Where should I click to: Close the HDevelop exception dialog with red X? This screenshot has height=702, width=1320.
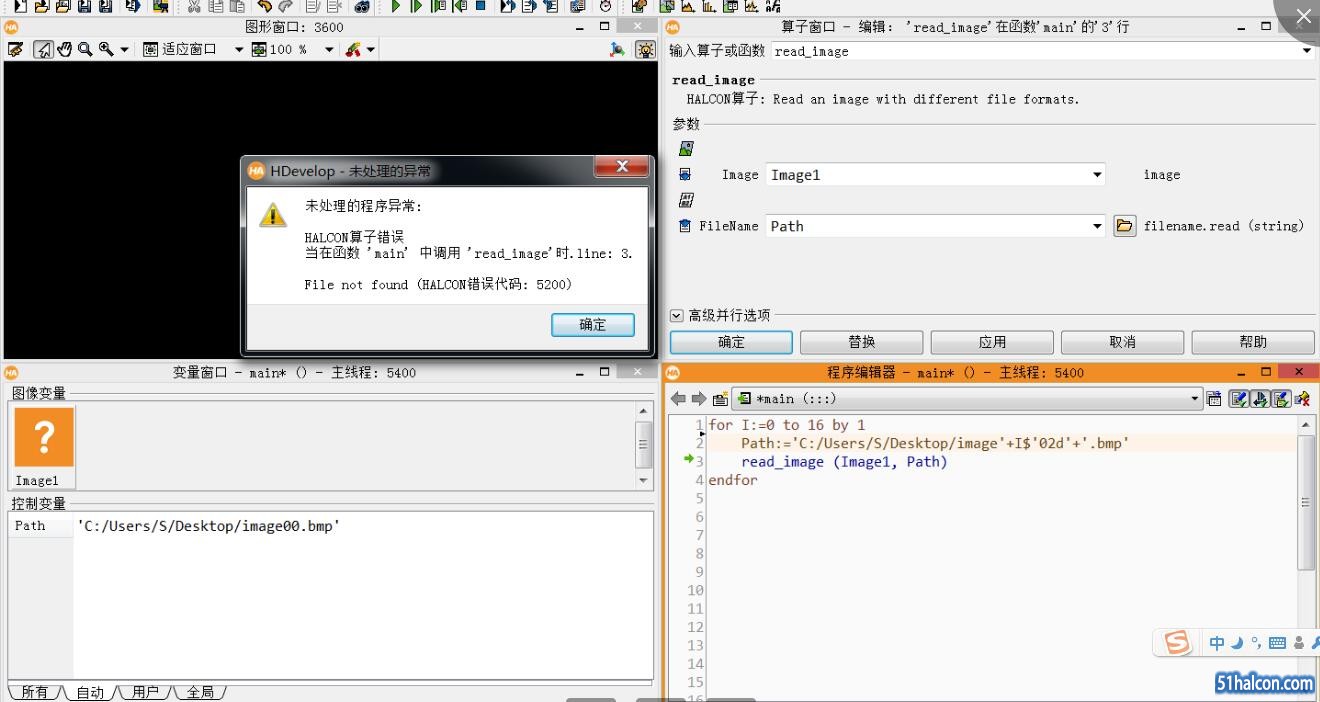click(x=622, y=167)
